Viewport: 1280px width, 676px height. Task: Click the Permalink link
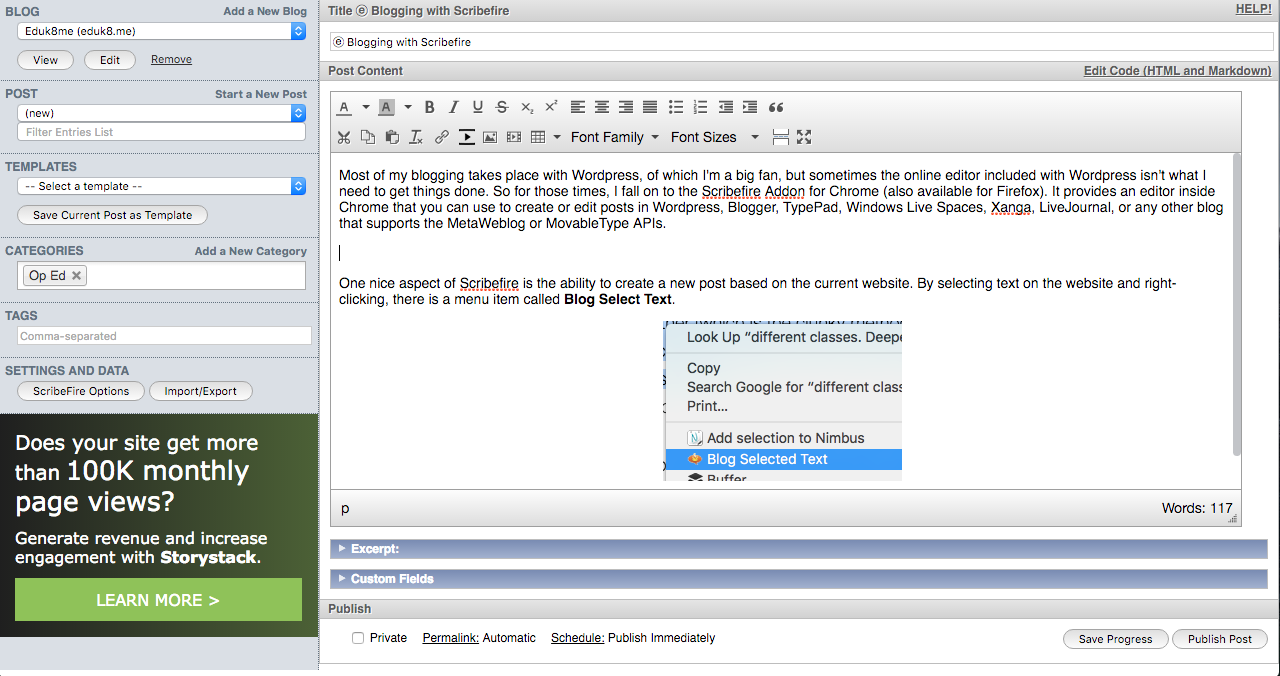click(451, 638)
